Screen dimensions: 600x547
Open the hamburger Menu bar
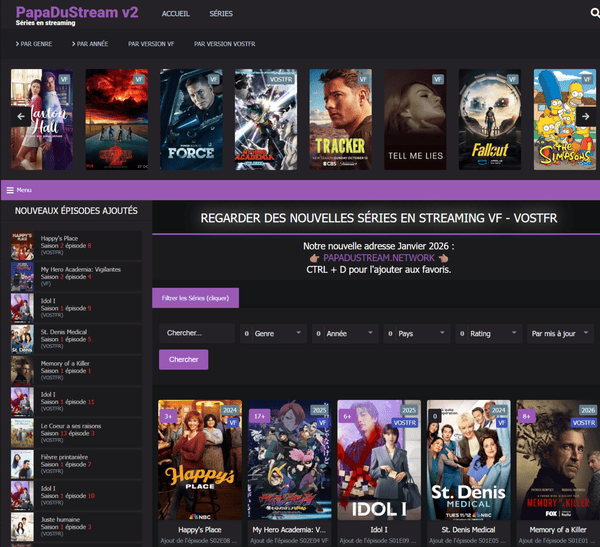pos(20,189)
